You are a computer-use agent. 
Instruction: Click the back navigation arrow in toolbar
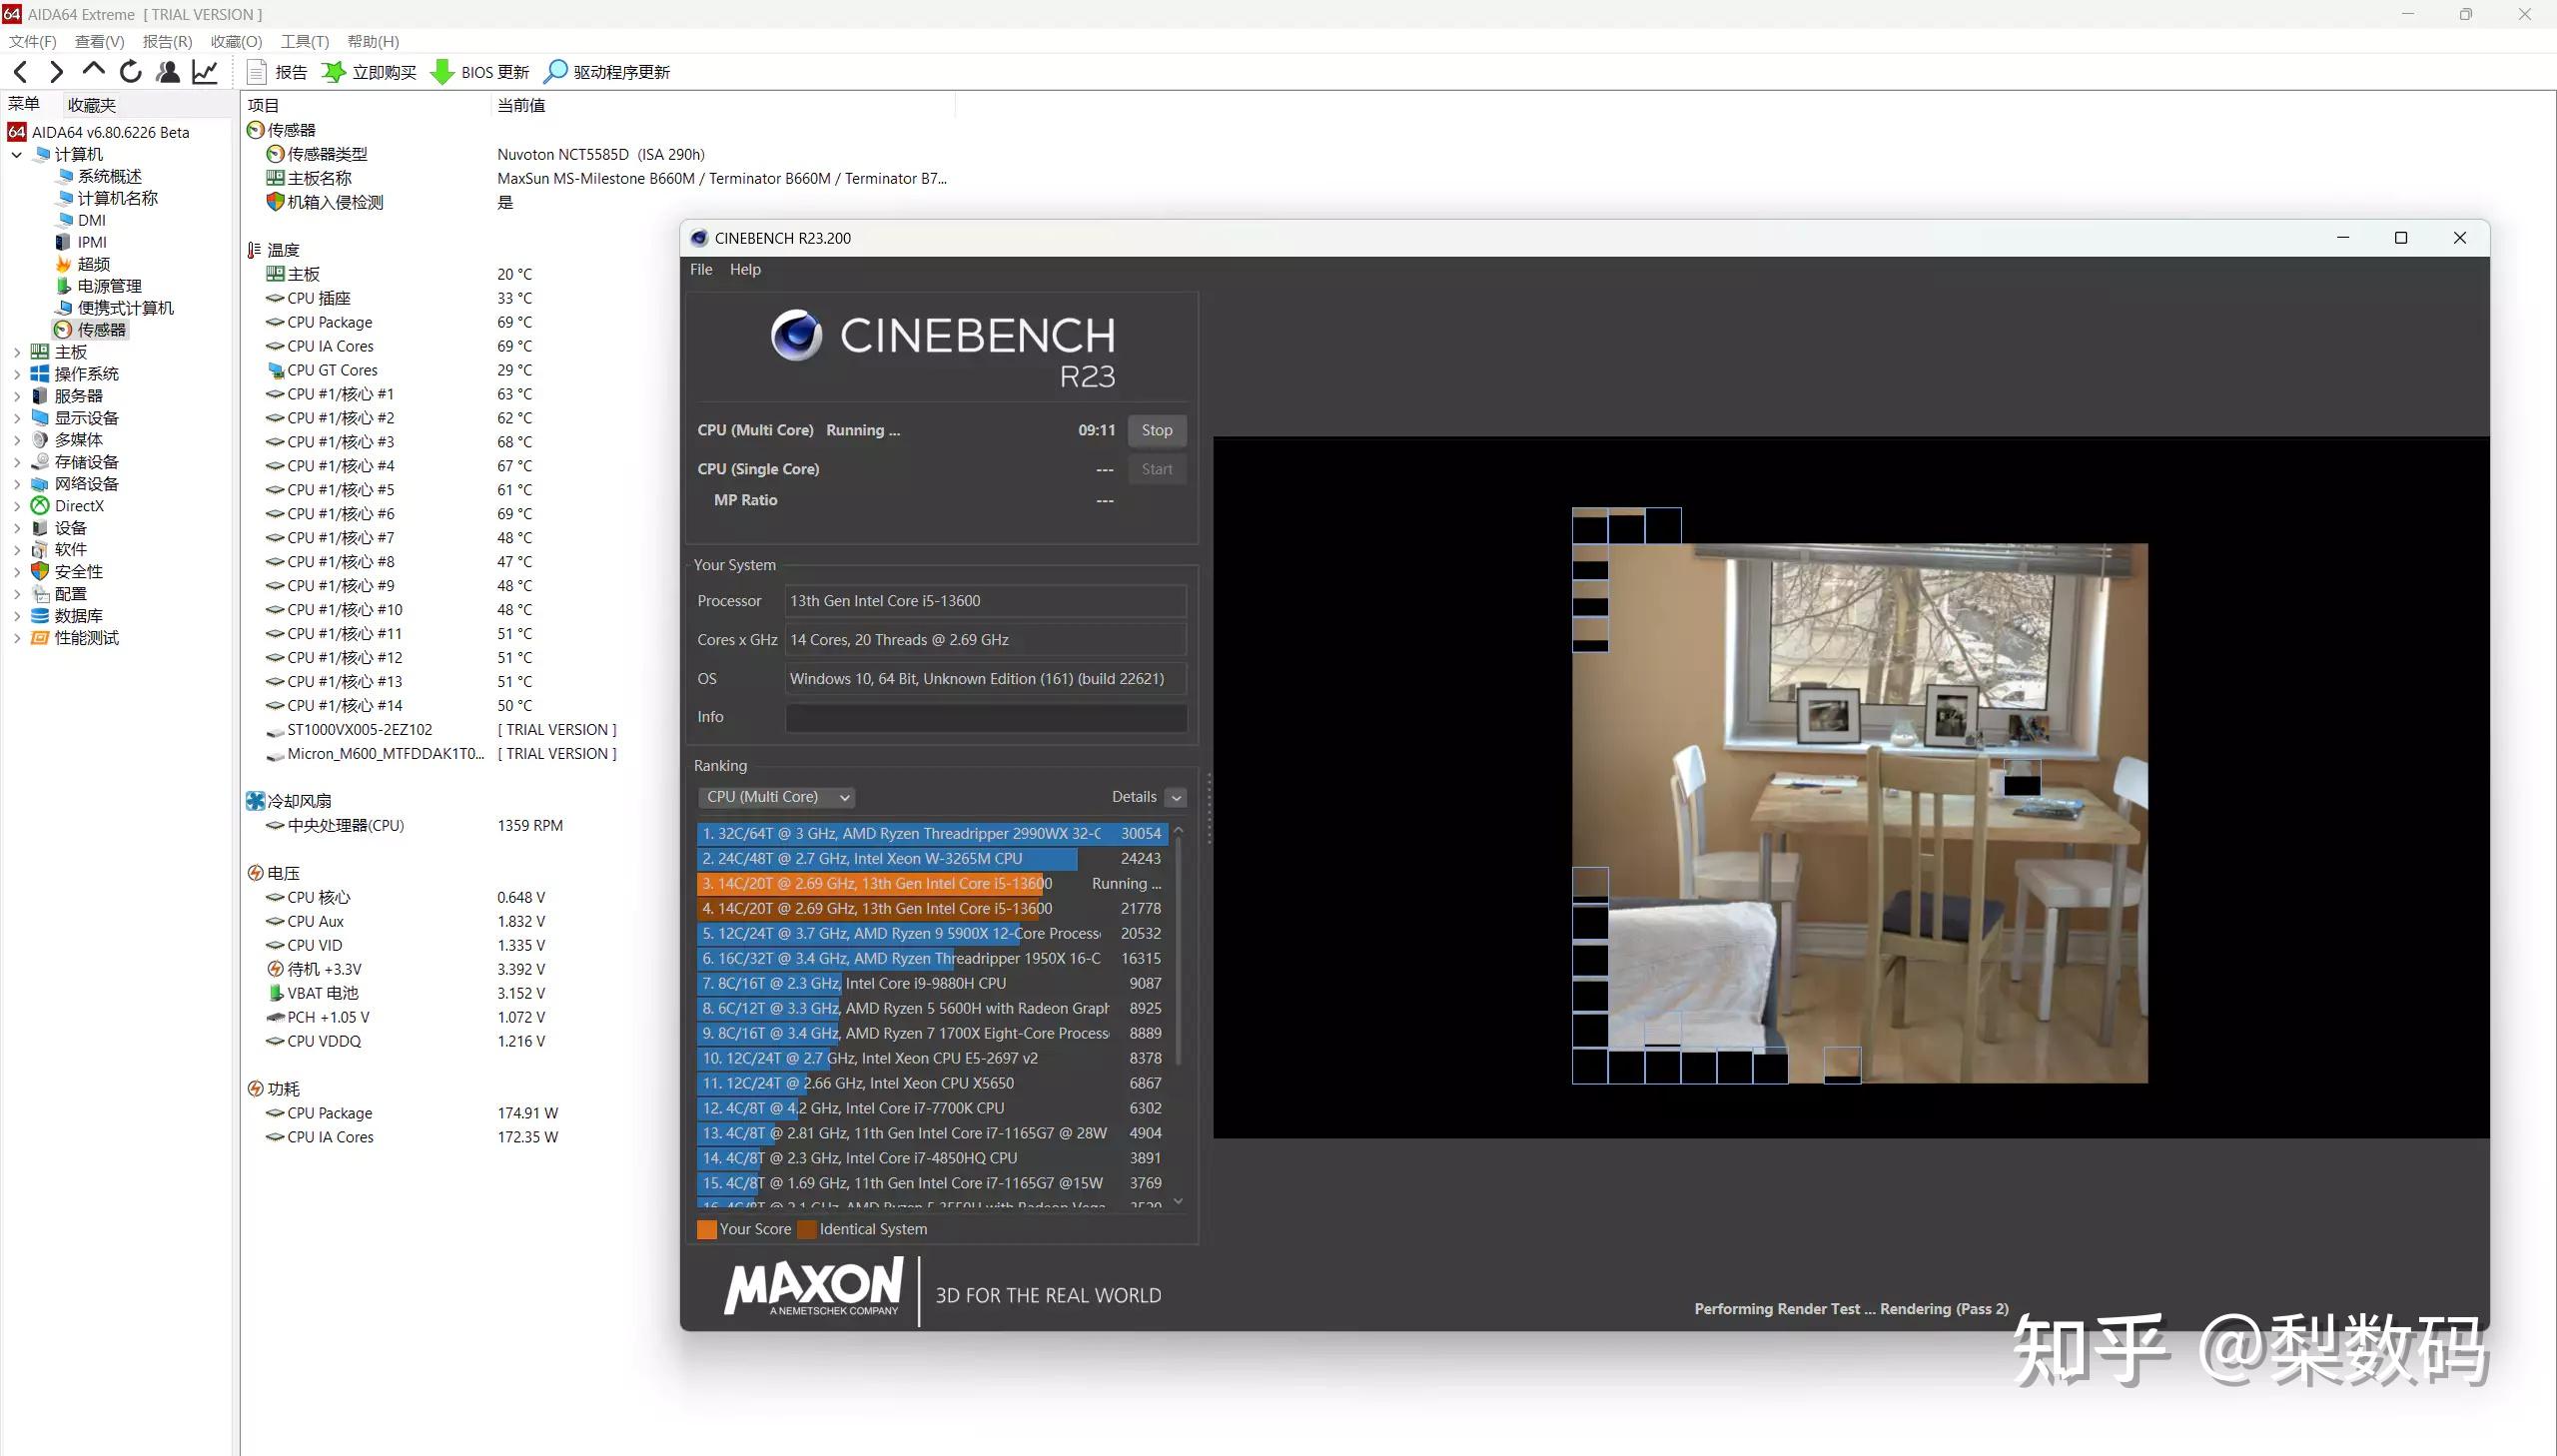coord(20,71)
